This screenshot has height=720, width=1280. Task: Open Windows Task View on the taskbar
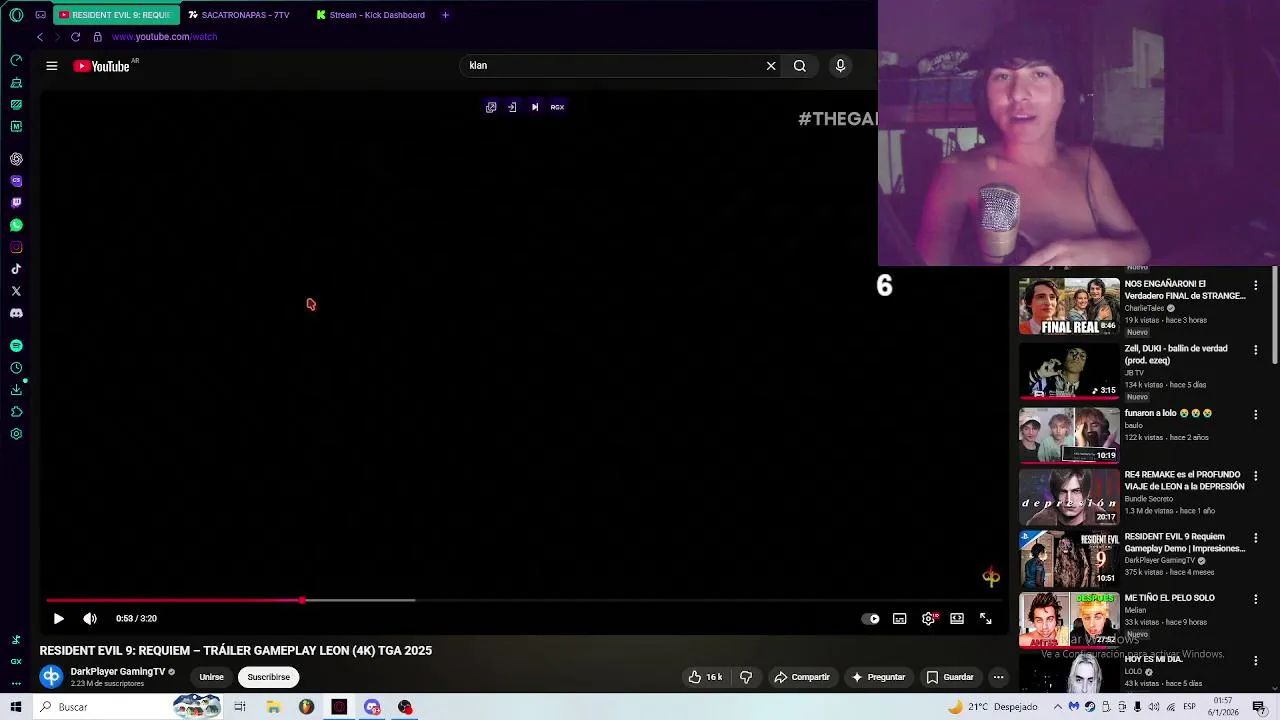240,707
